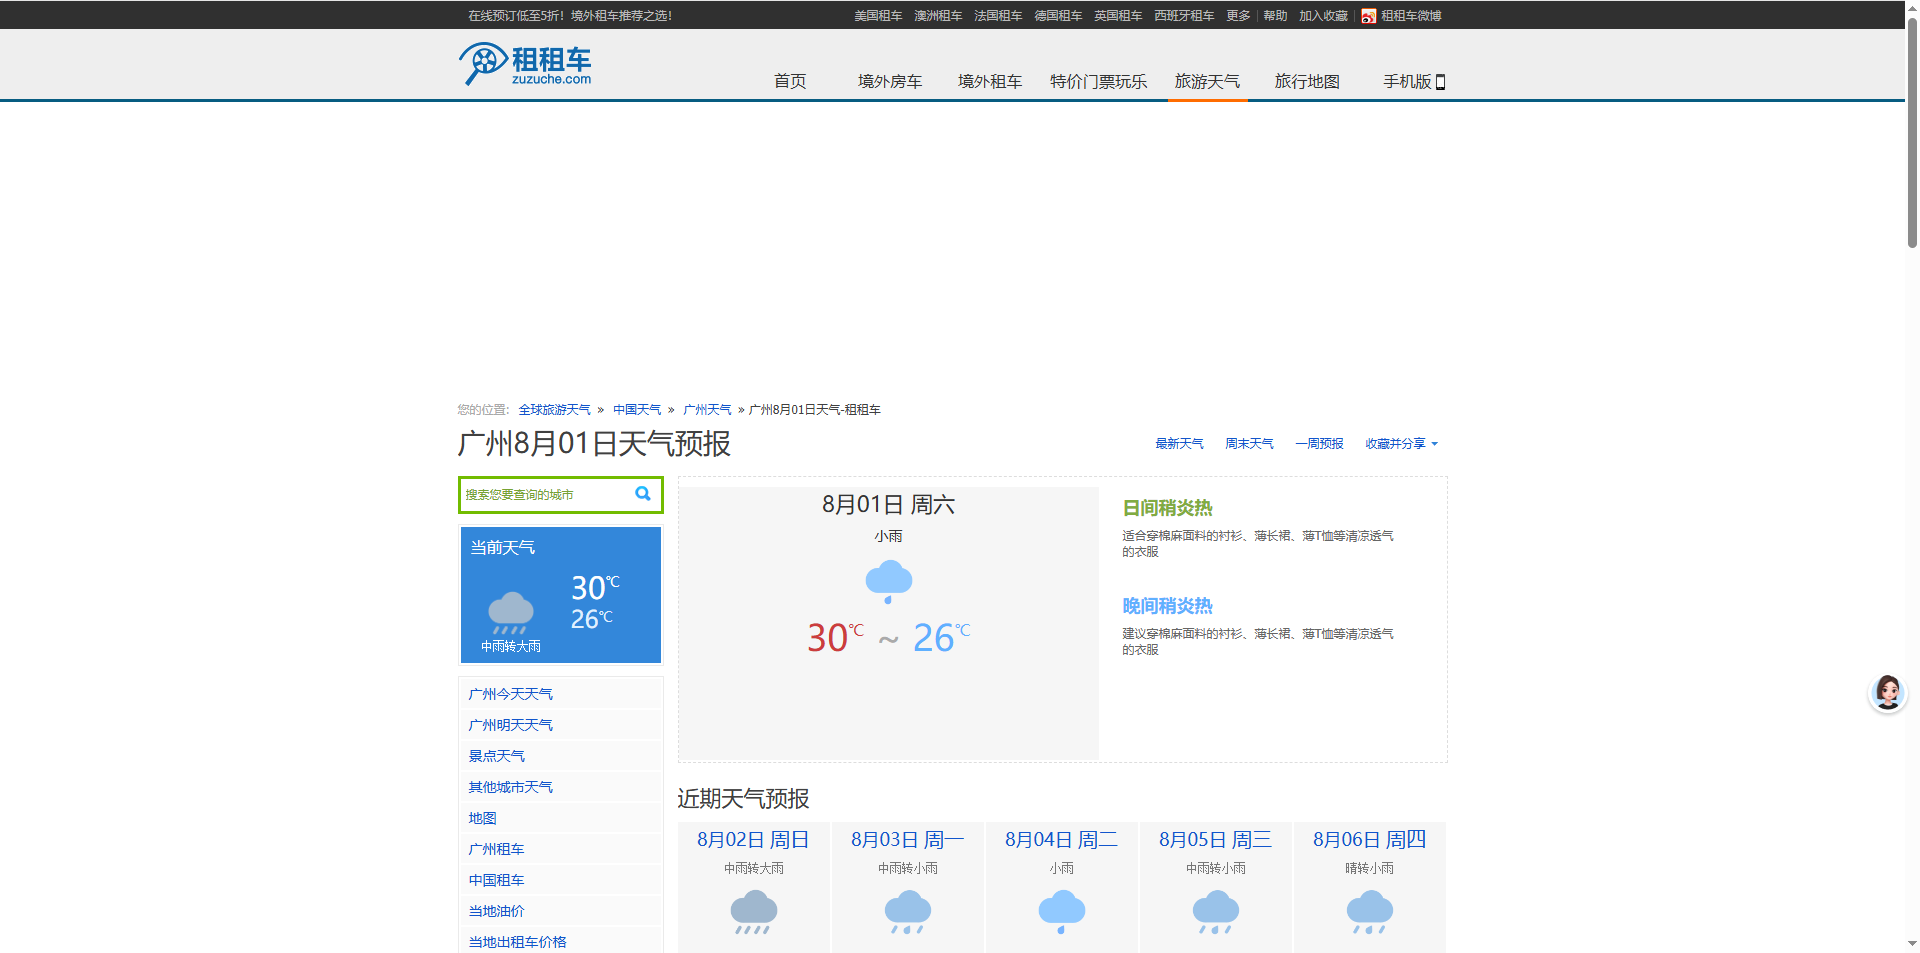Click the 德国租车 link

(x=1058, y=16)
